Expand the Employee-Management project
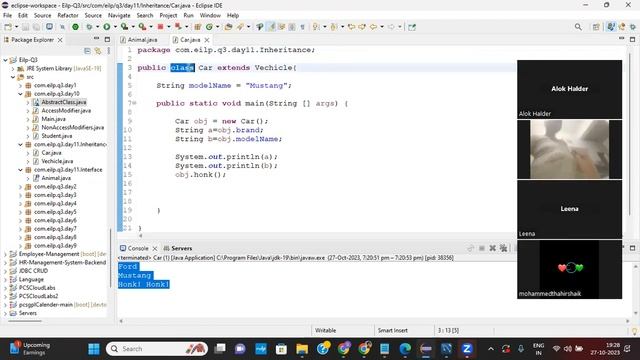This screenshot has height=360, width=640. click(5, 254)
